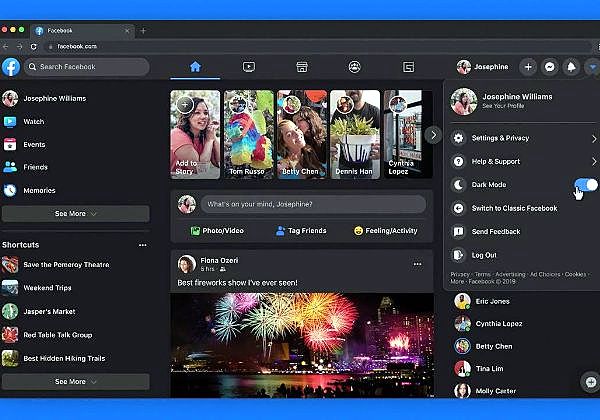This screenshot has width=600, height=420.
Task: Open Messenger from the top bar
Action: (550, 67)
